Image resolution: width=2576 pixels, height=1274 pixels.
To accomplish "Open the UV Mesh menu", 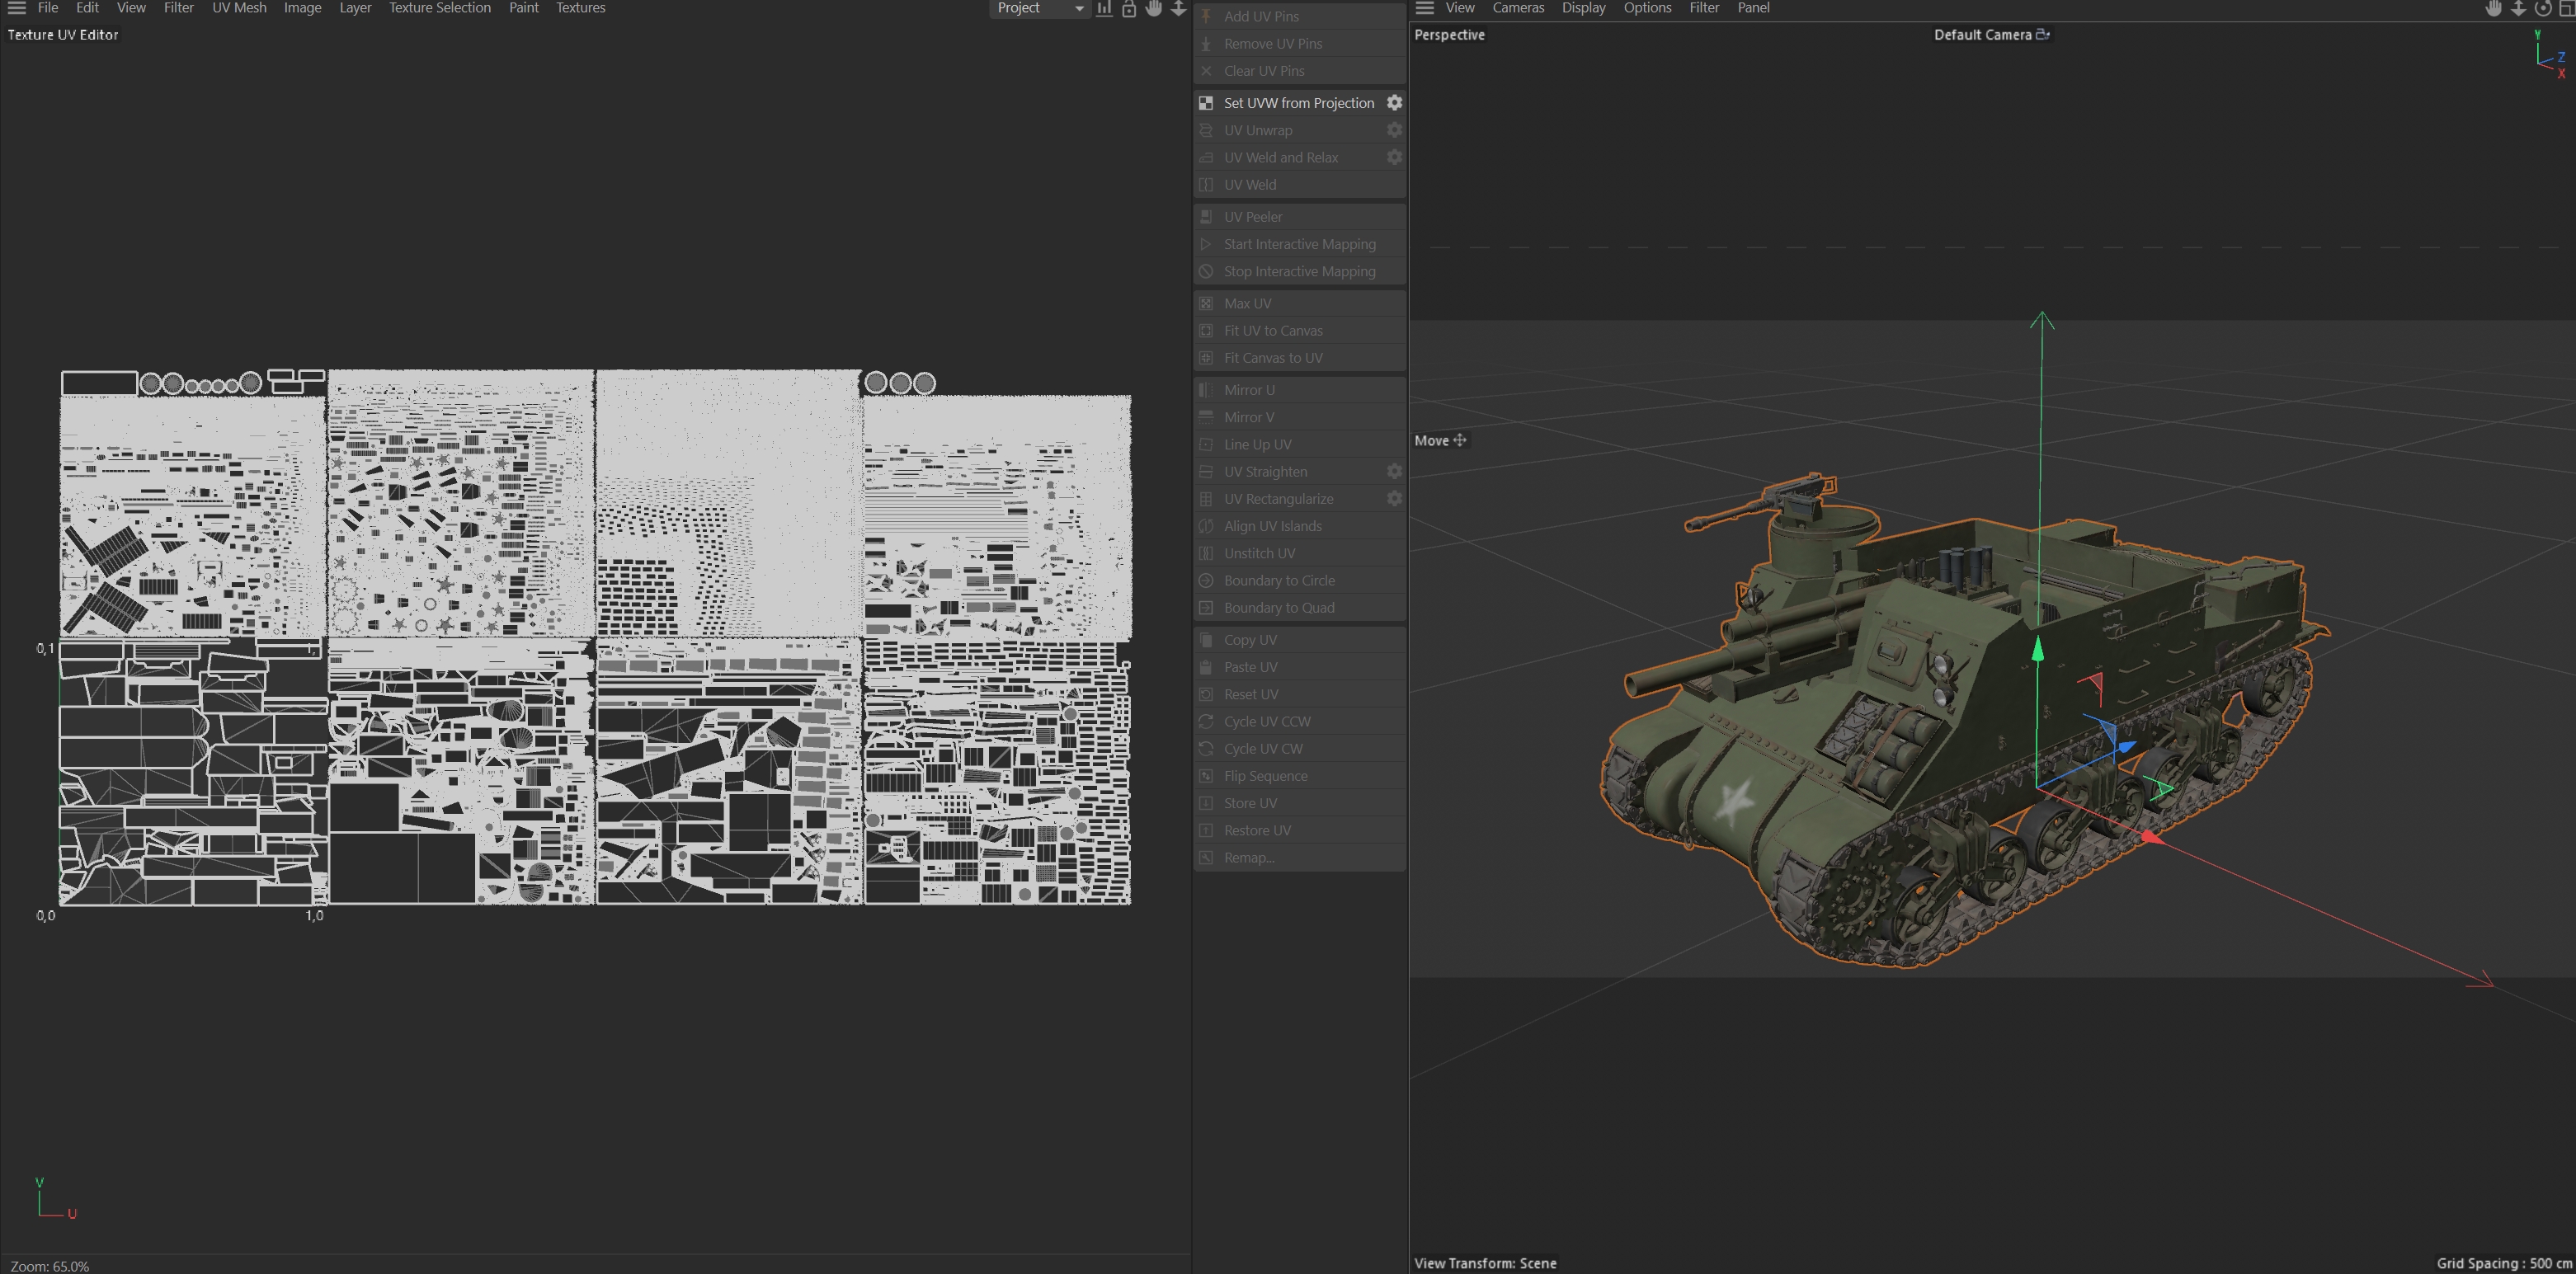I will click(239, 8).
